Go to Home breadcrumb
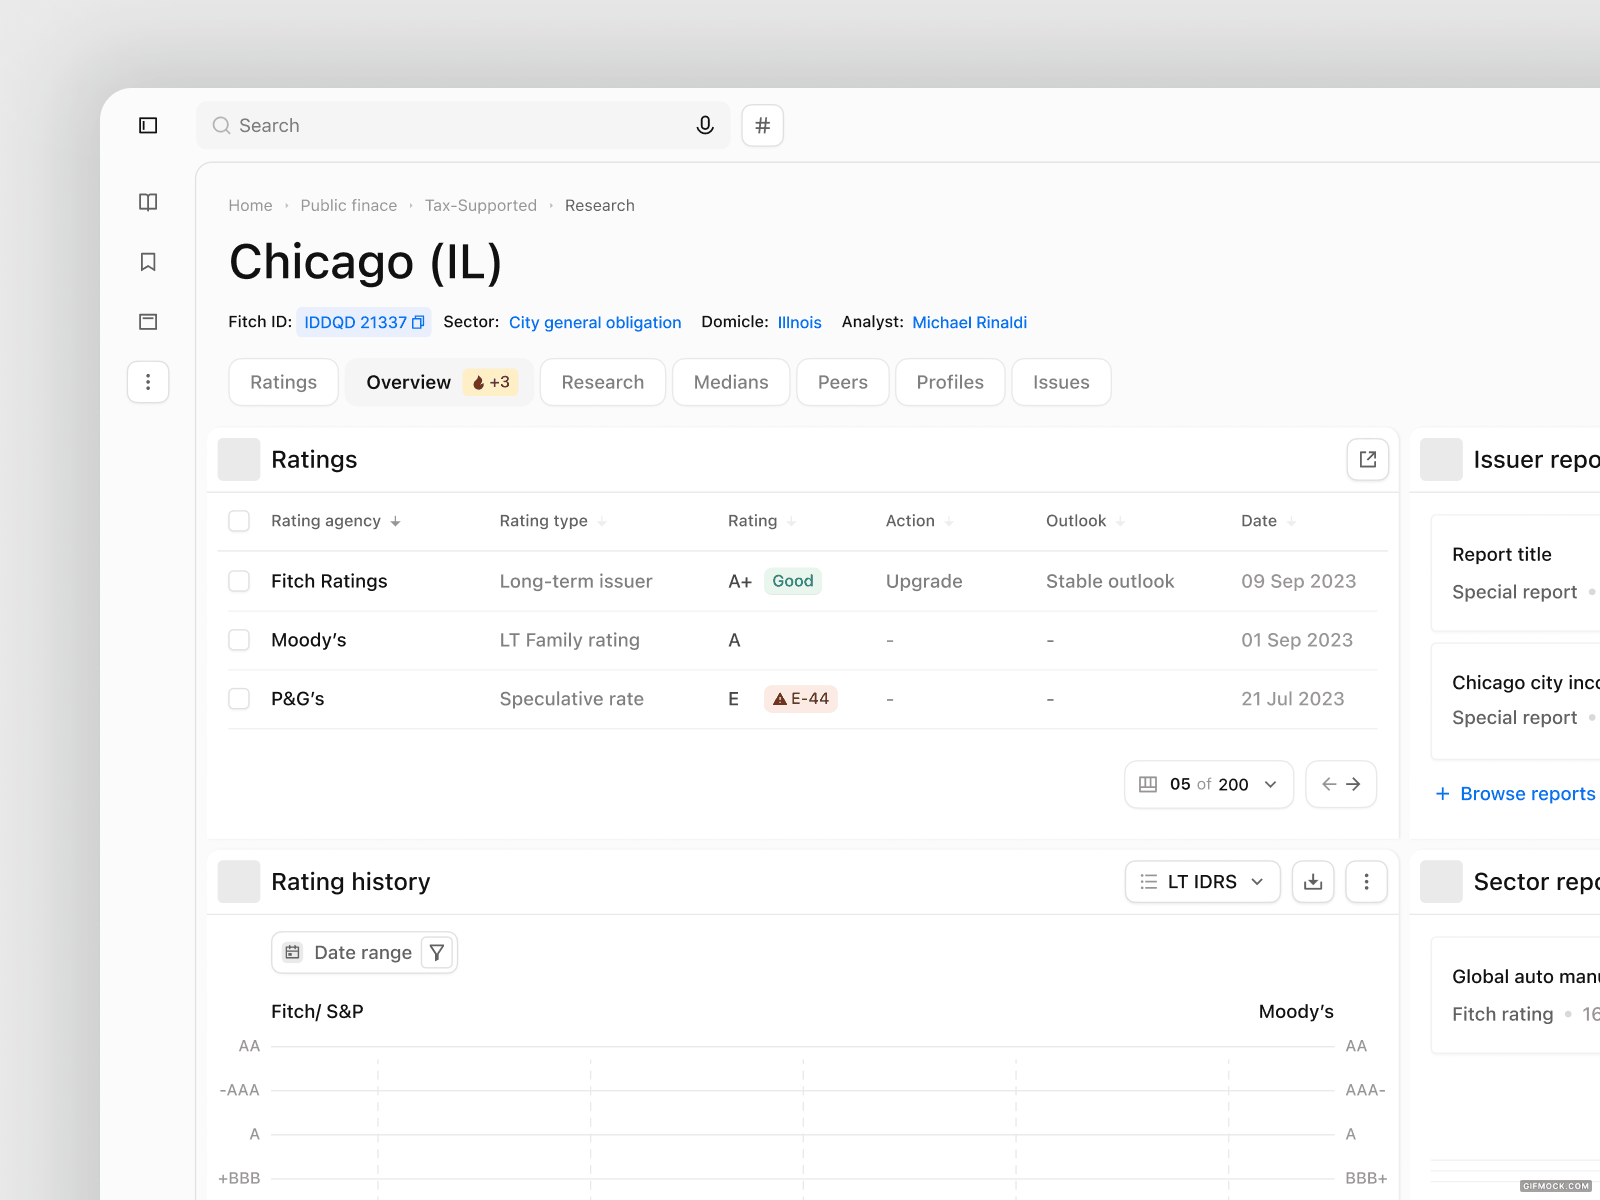The image size is (1600, 1200). 250,205
